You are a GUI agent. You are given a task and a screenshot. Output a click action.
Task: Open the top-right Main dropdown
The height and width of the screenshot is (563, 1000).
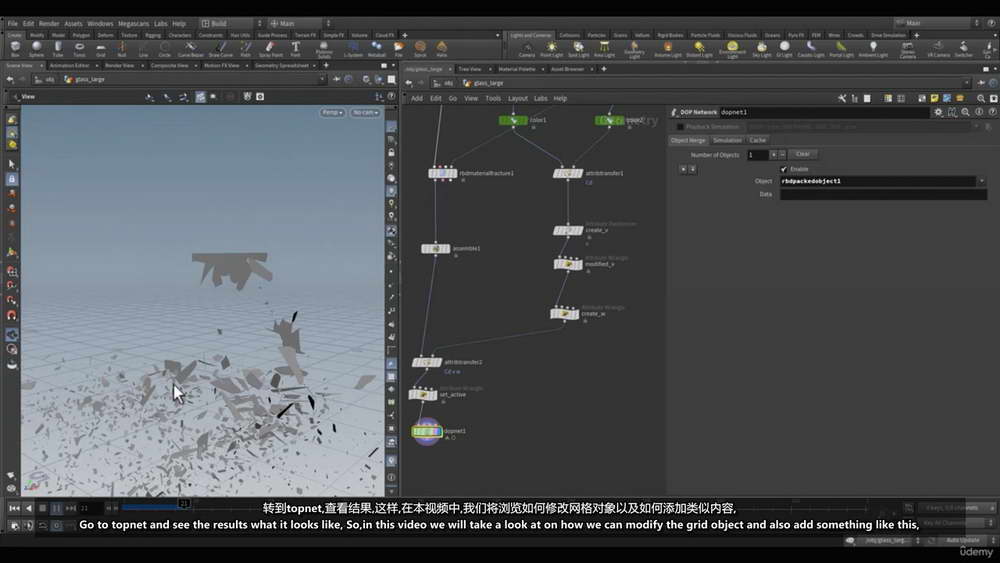pyautogui.click(x=938, y=23)
